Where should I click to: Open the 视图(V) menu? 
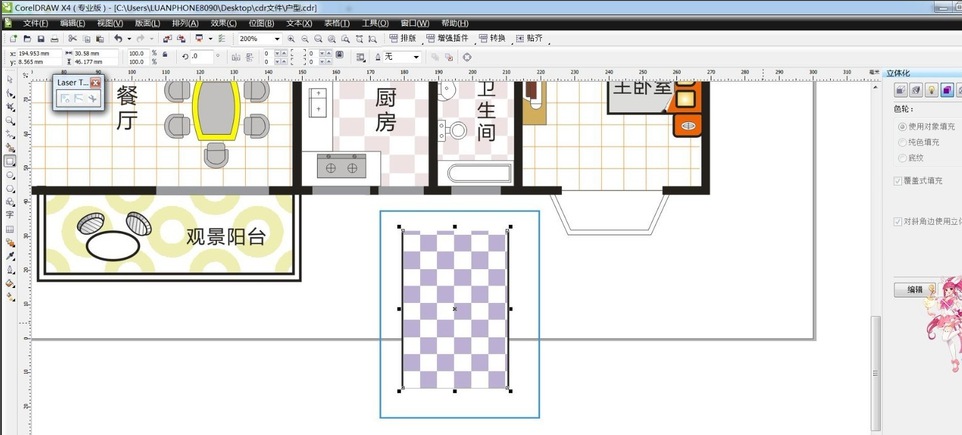click(109, 23)
